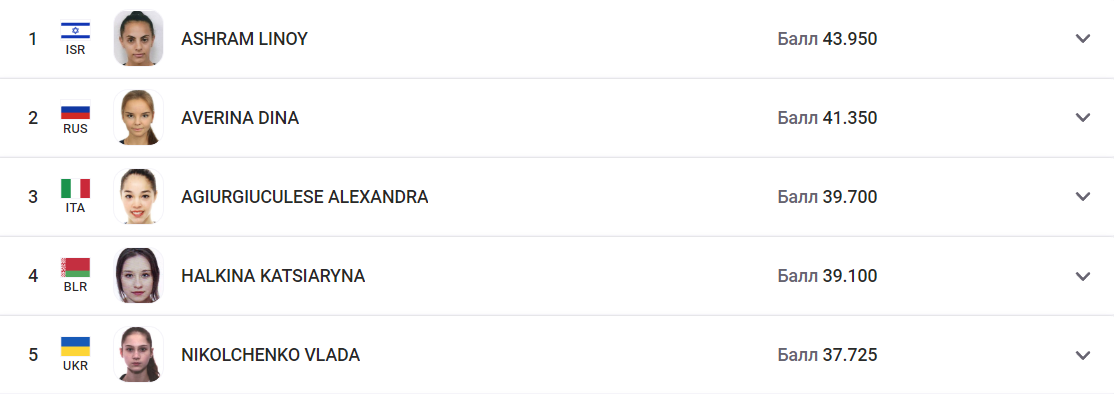This screenshot has height=394, width=1114.
Task: Click the Israel flag icon
Action: pyautogui.click(x=75, y=31)
